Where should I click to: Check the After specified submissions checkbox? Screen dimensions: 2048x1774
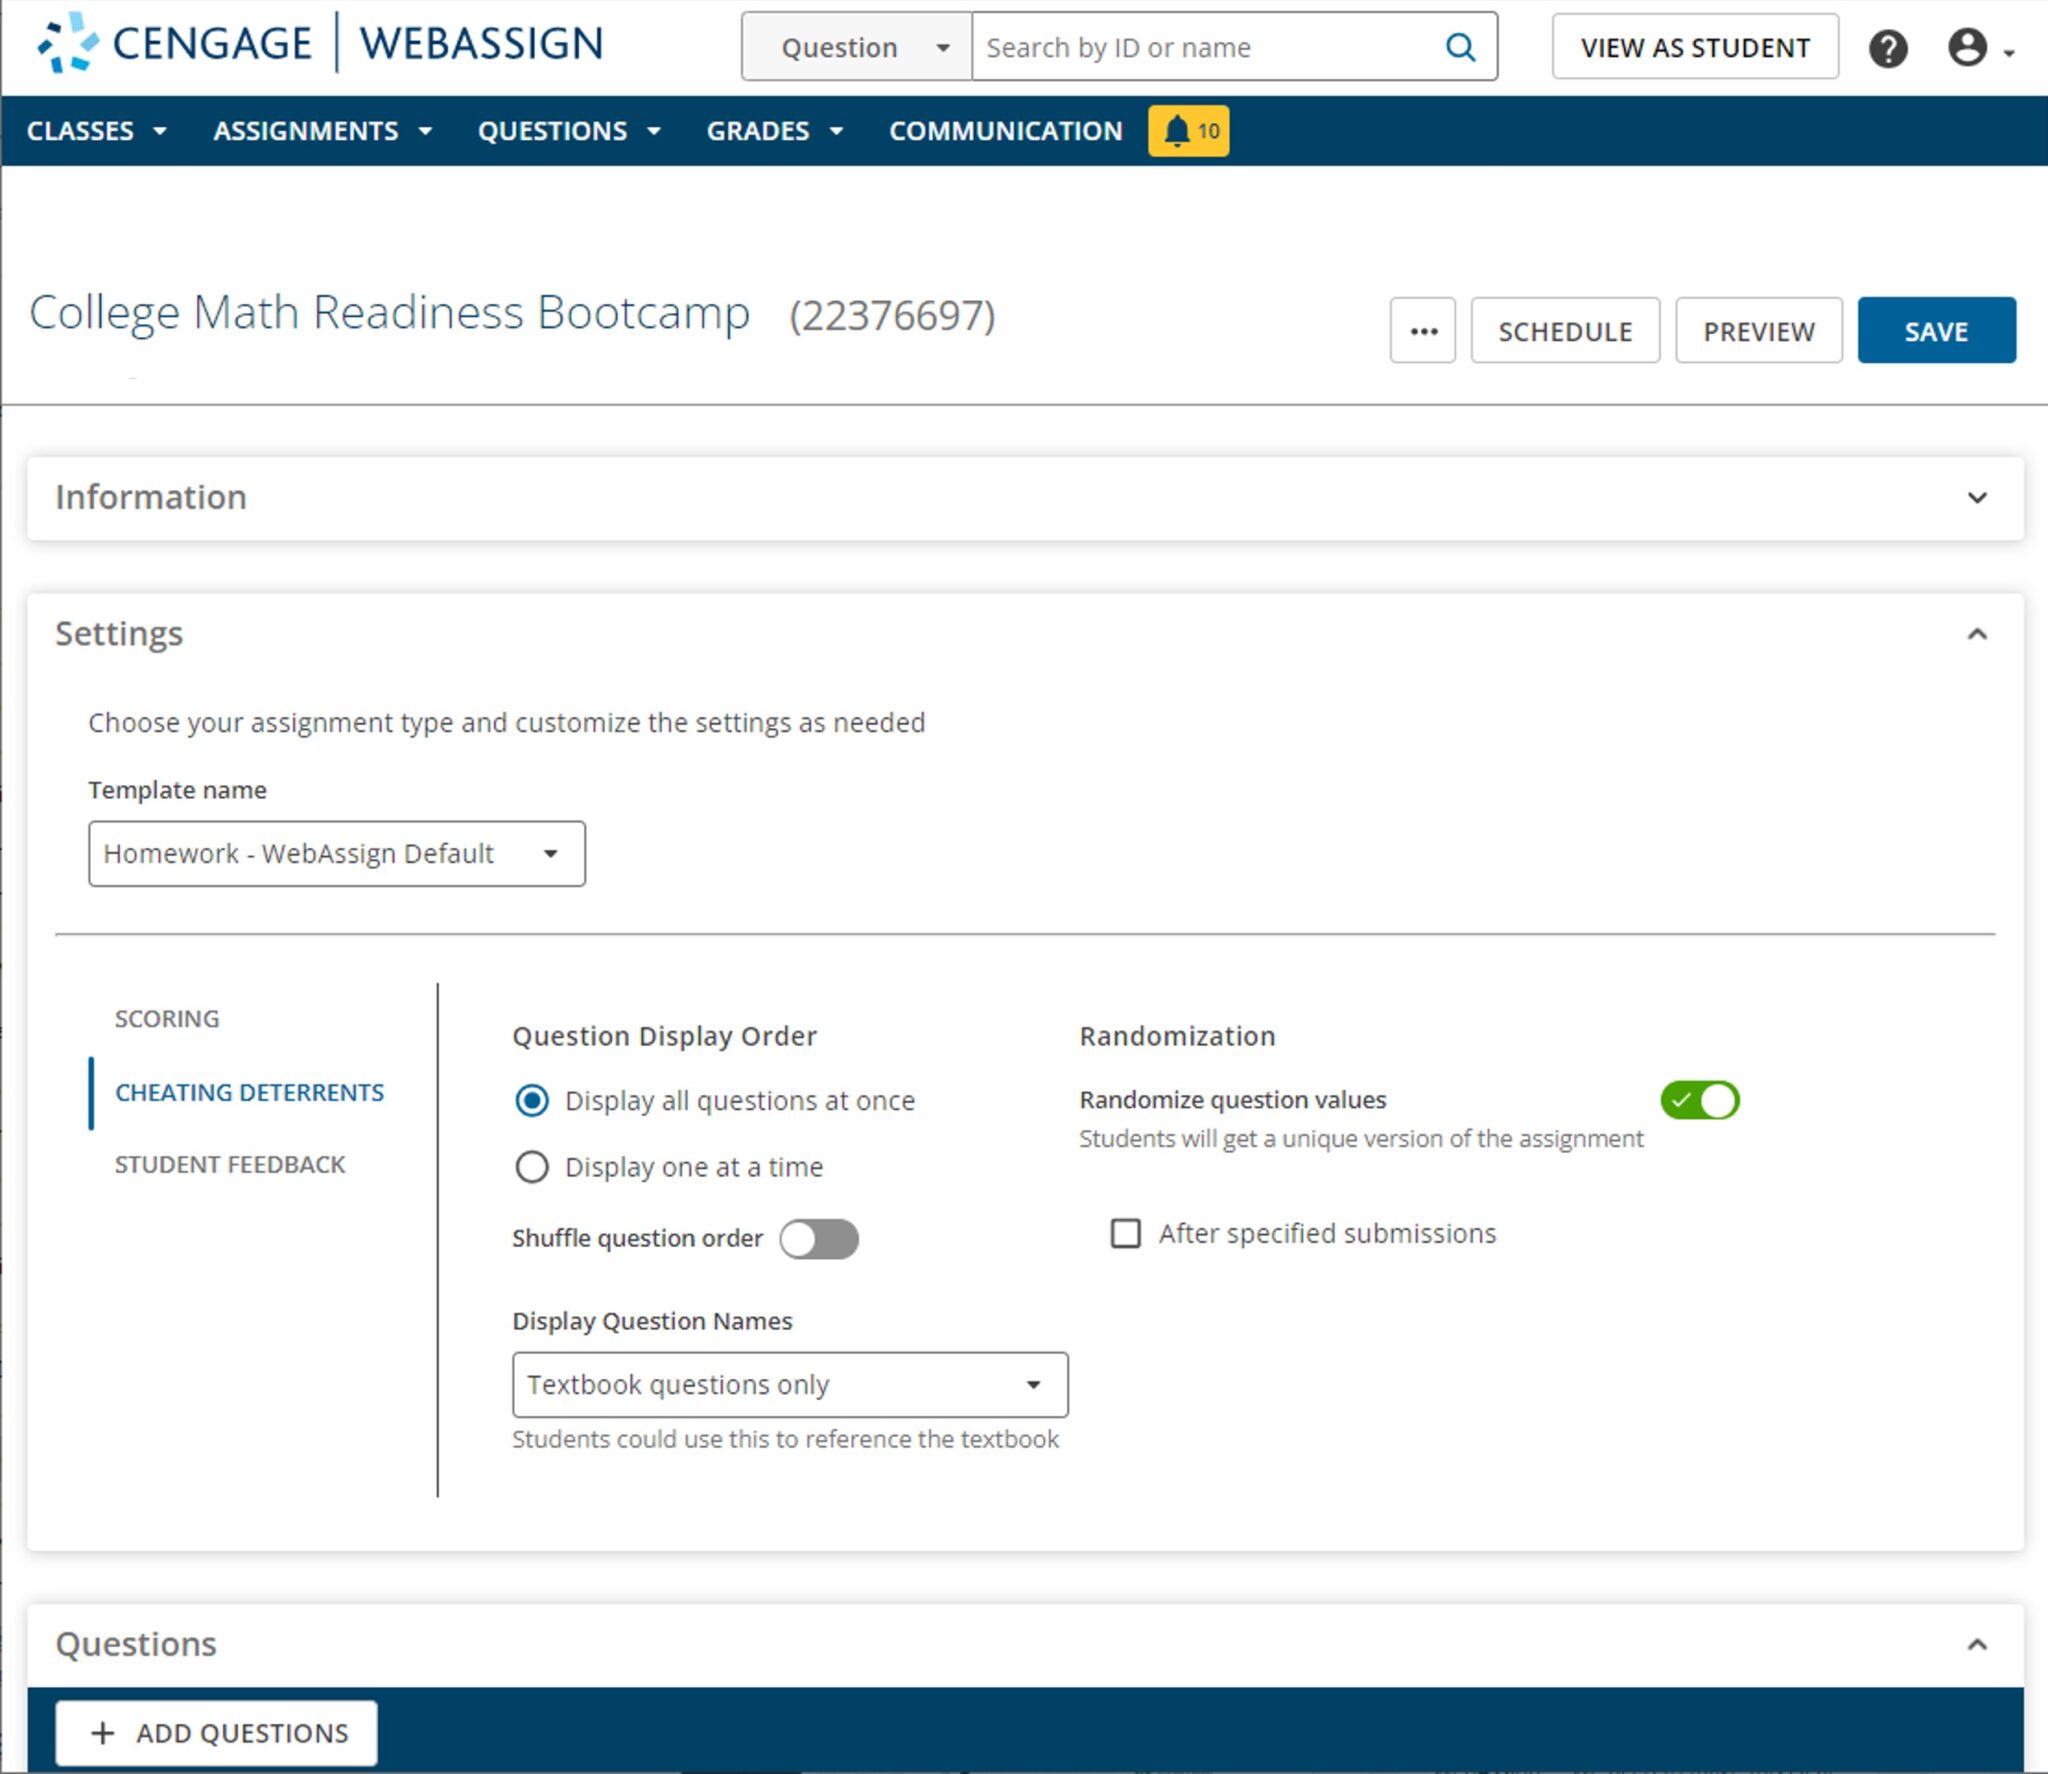[1126, 1233]
